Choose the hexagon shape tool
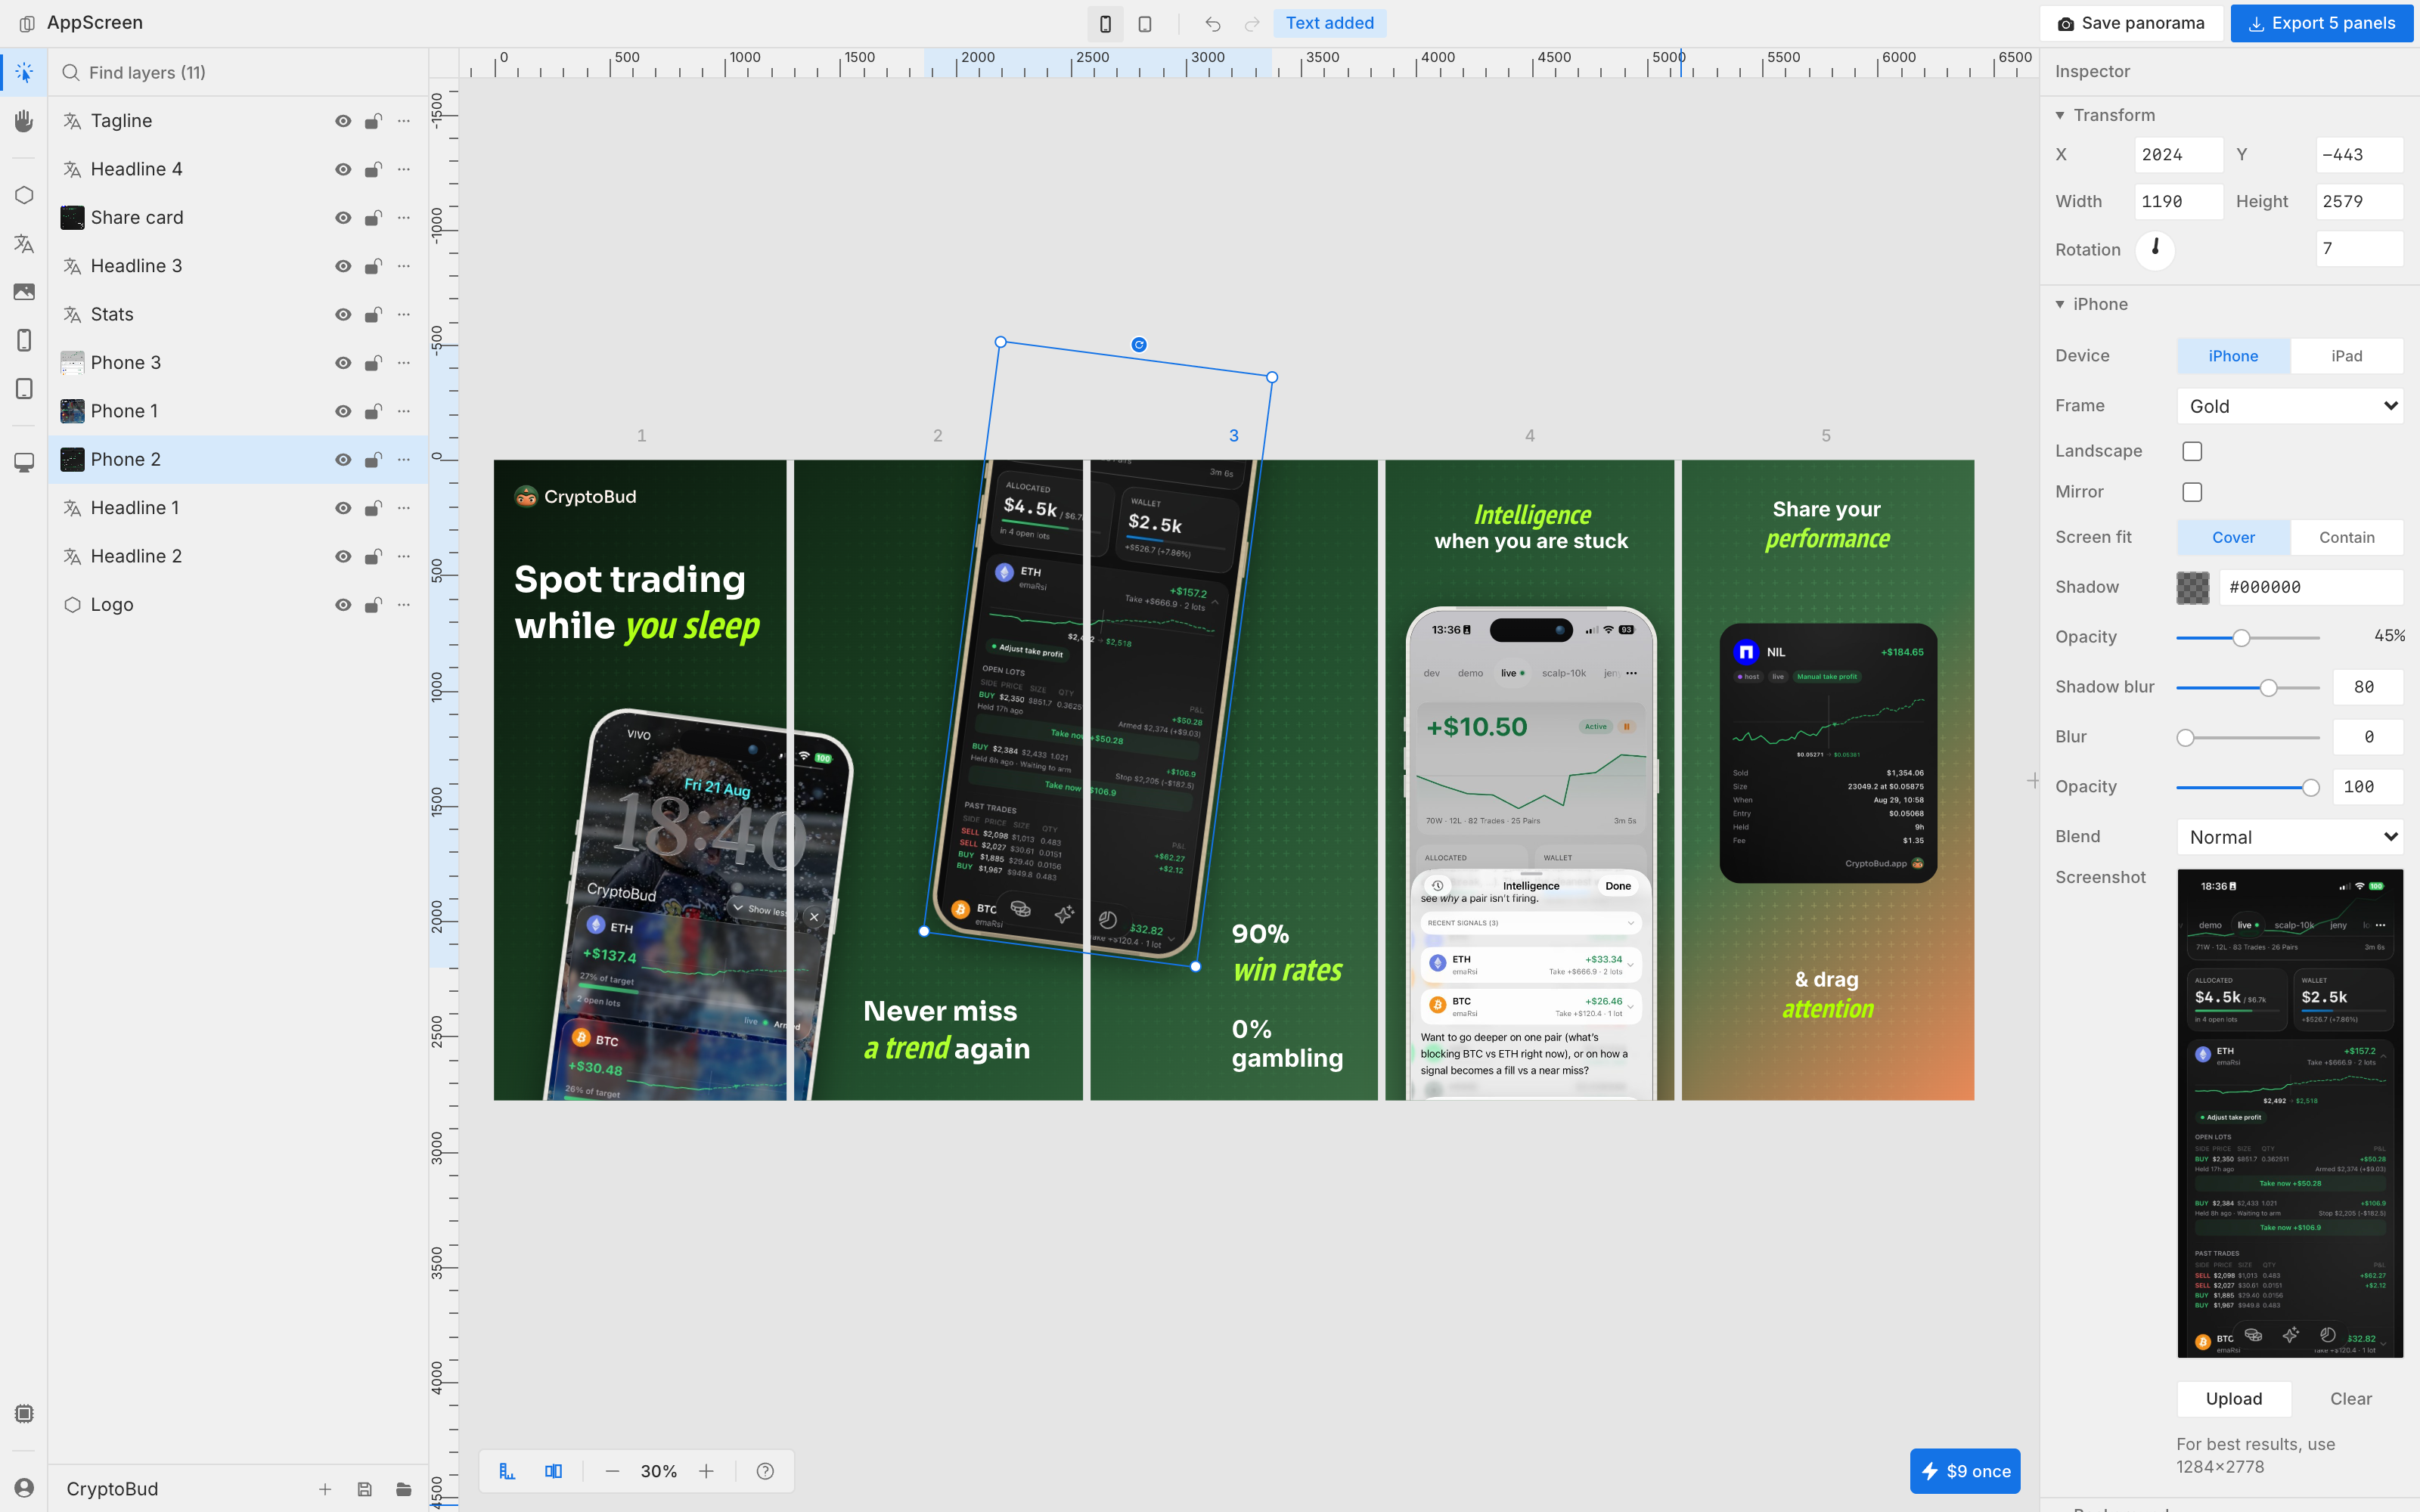This screenshot has height=1512, width=2420. pyautogui.click(x=24, y=195)
